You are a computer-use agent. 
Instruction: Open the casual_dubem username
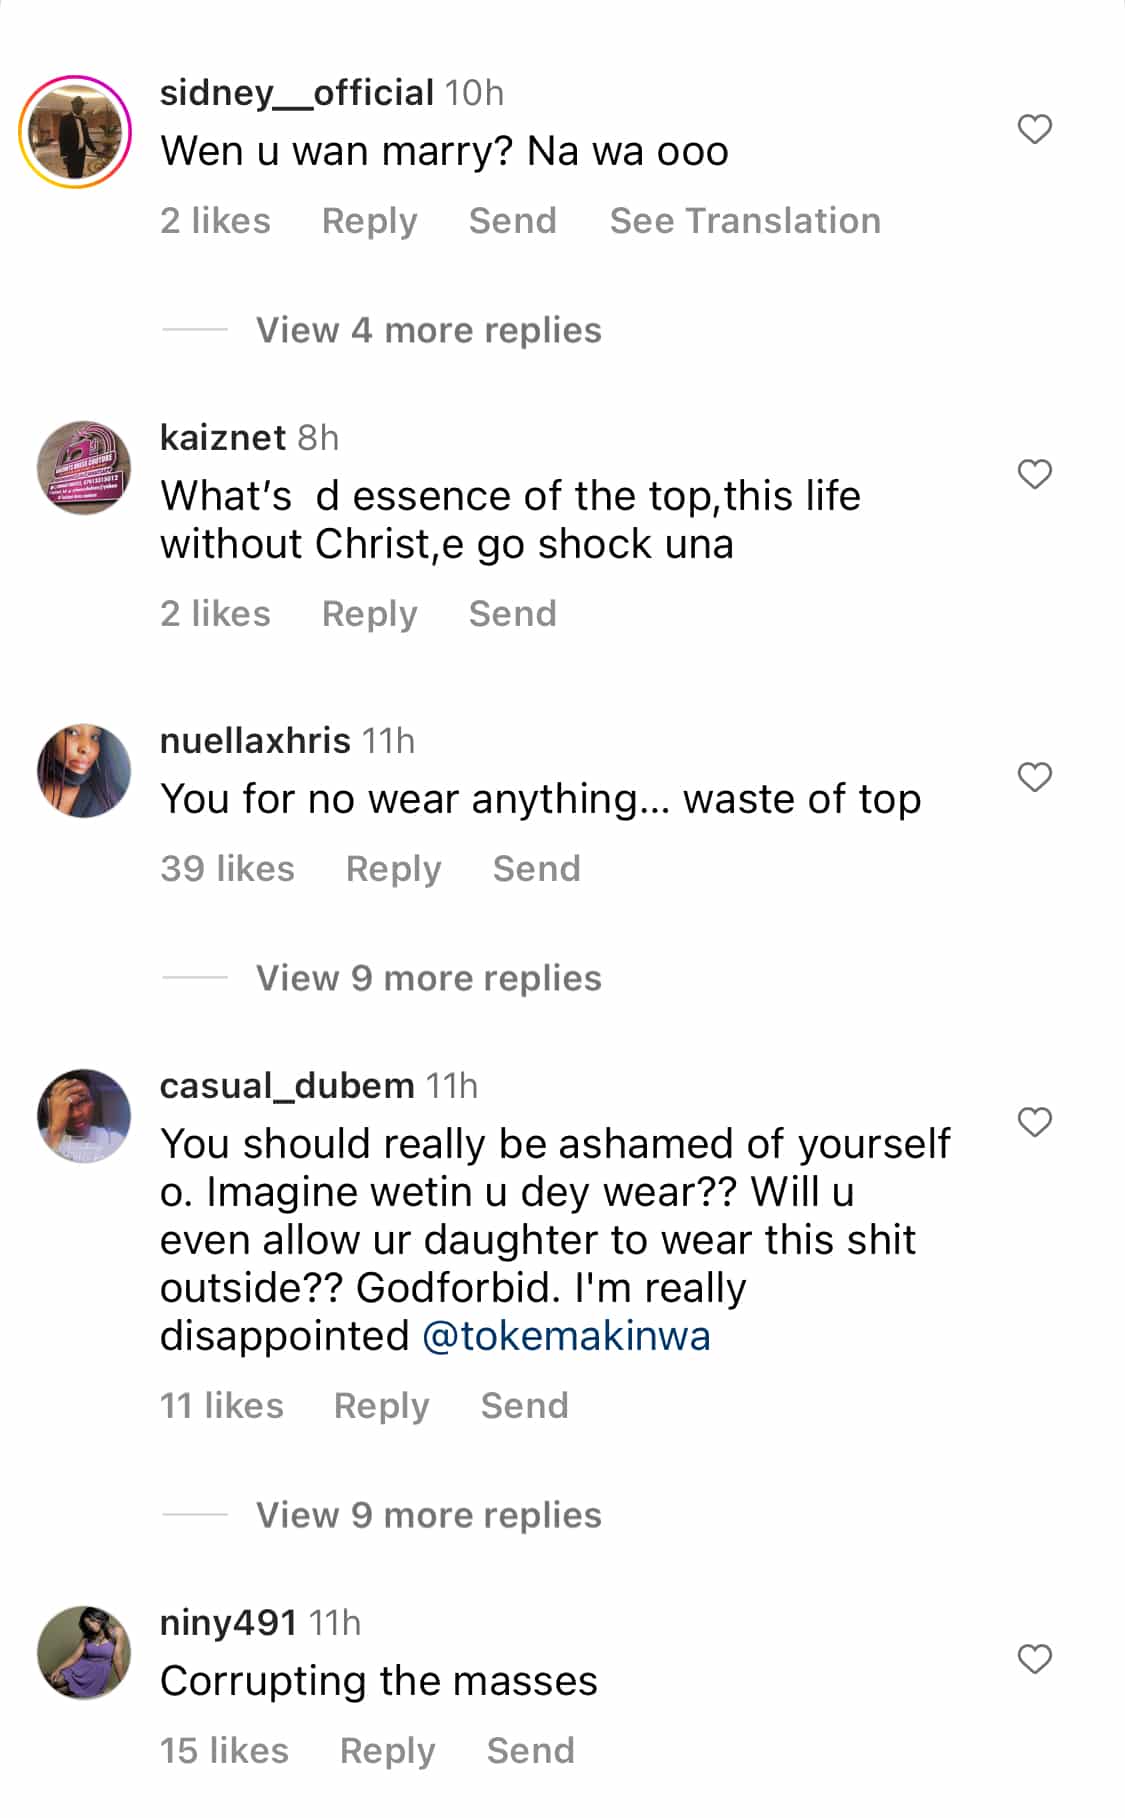(x=287, y=1086)
